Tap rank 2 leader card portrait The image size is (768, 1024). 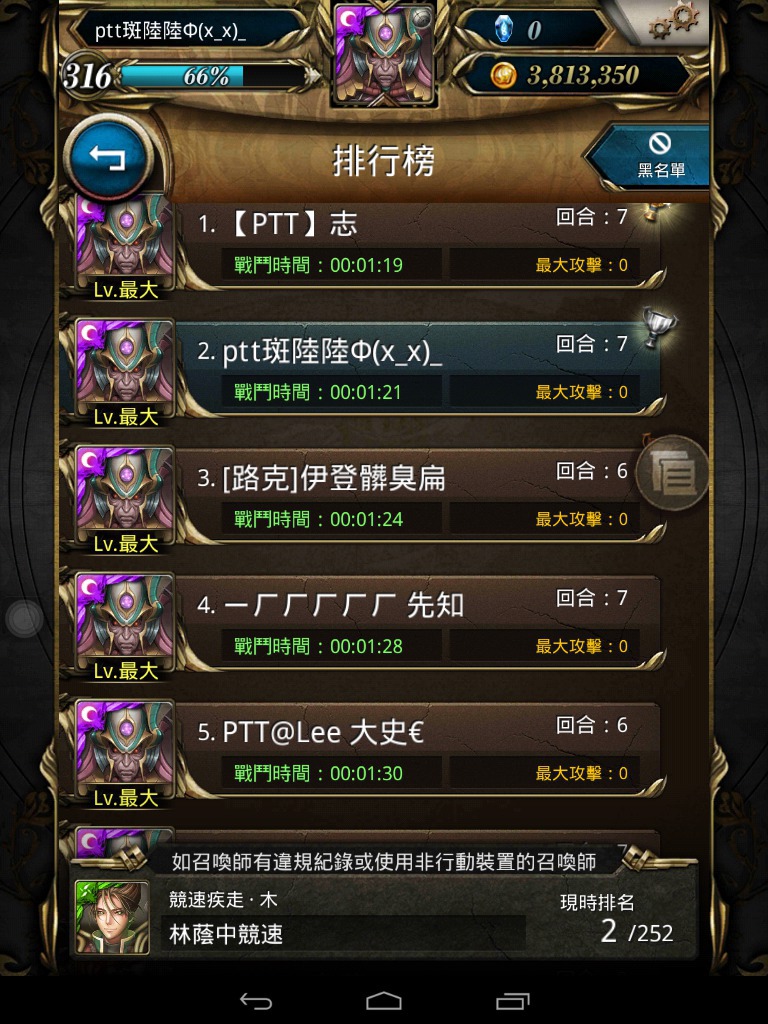click(125, 369)
